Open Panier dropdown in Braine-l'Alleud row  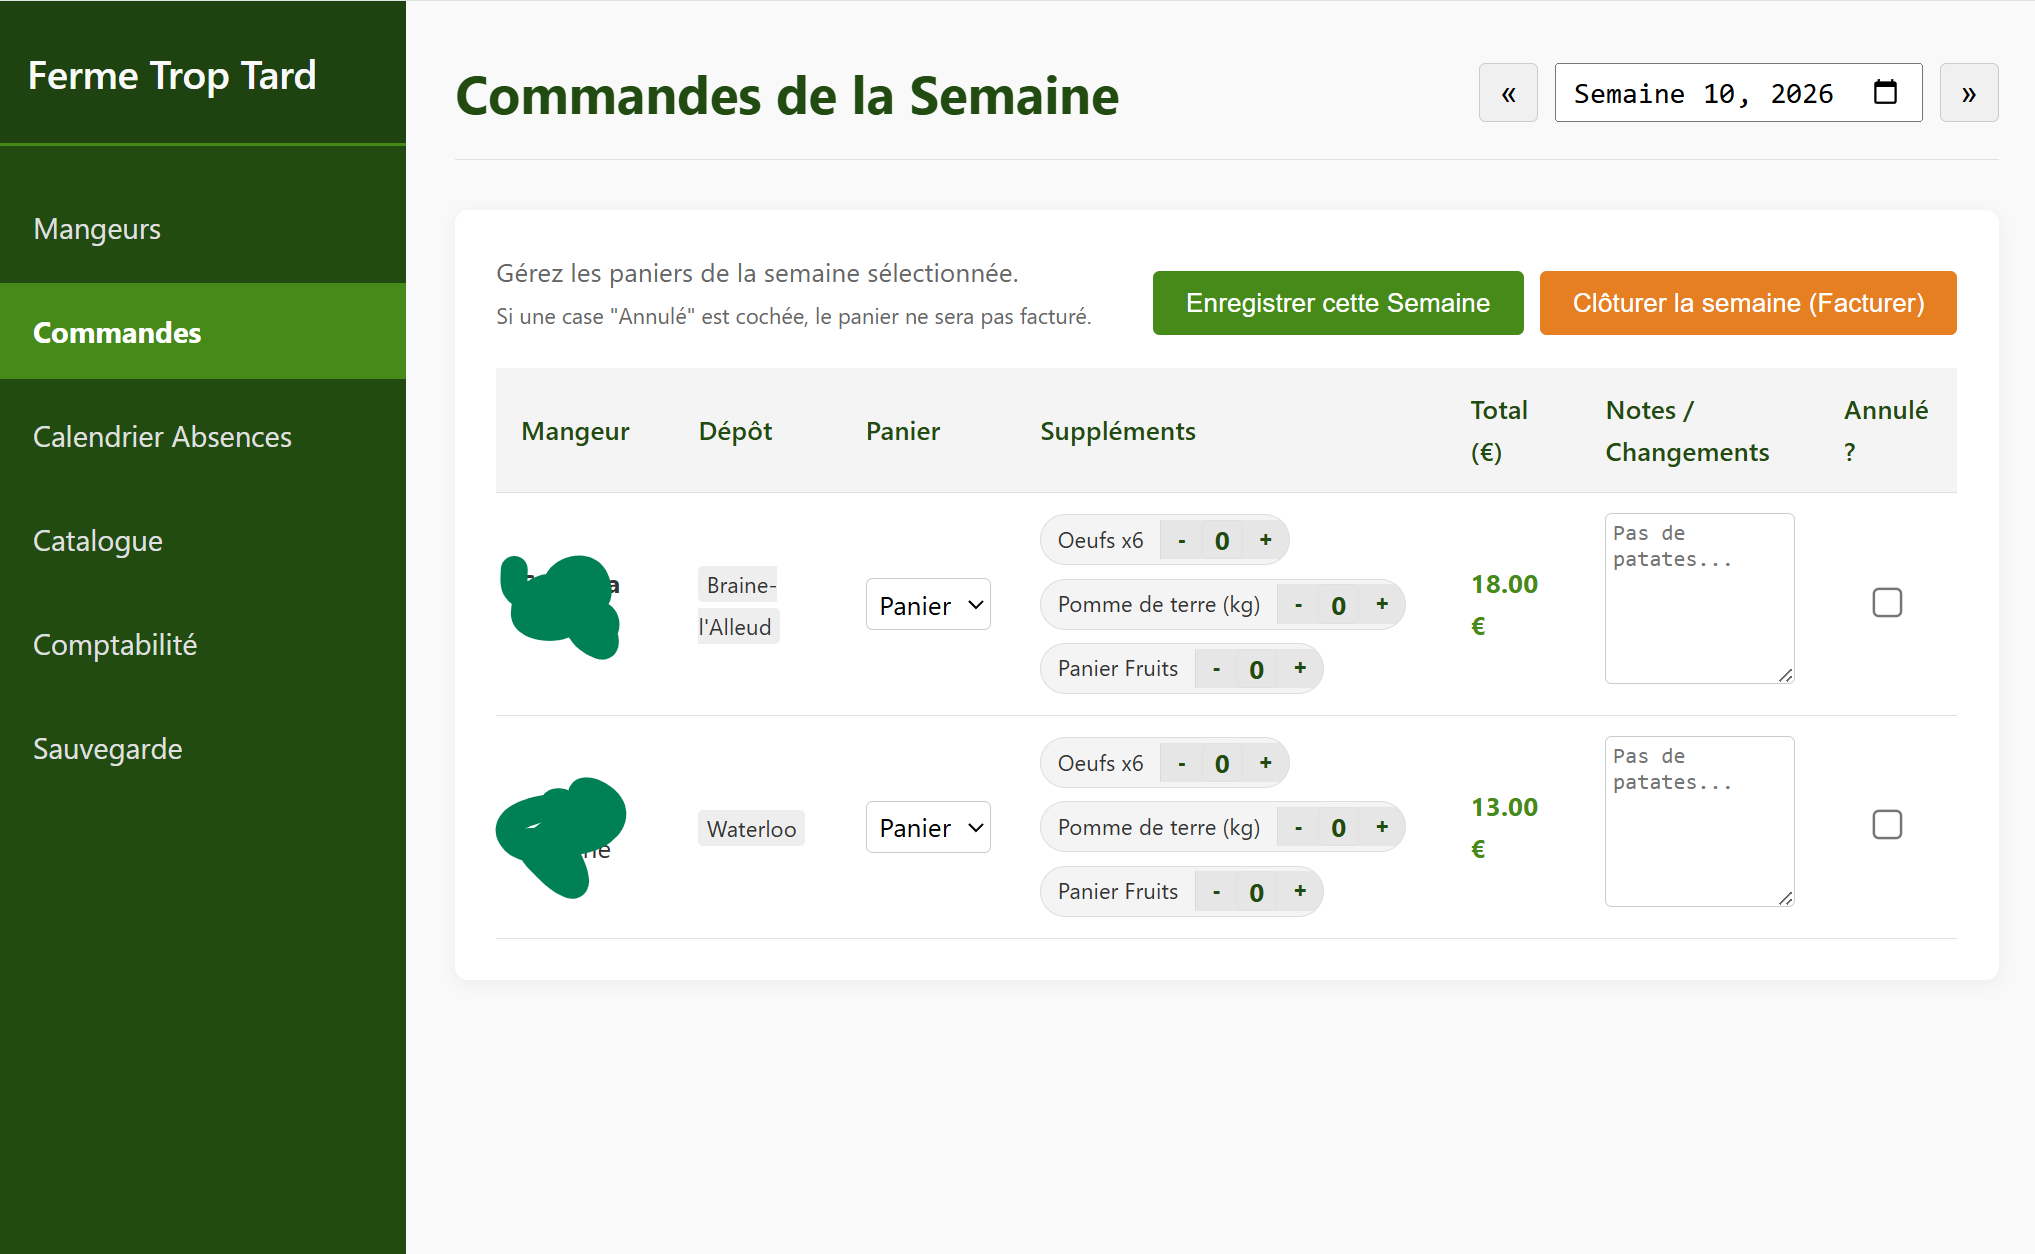[x=928, y=605]
